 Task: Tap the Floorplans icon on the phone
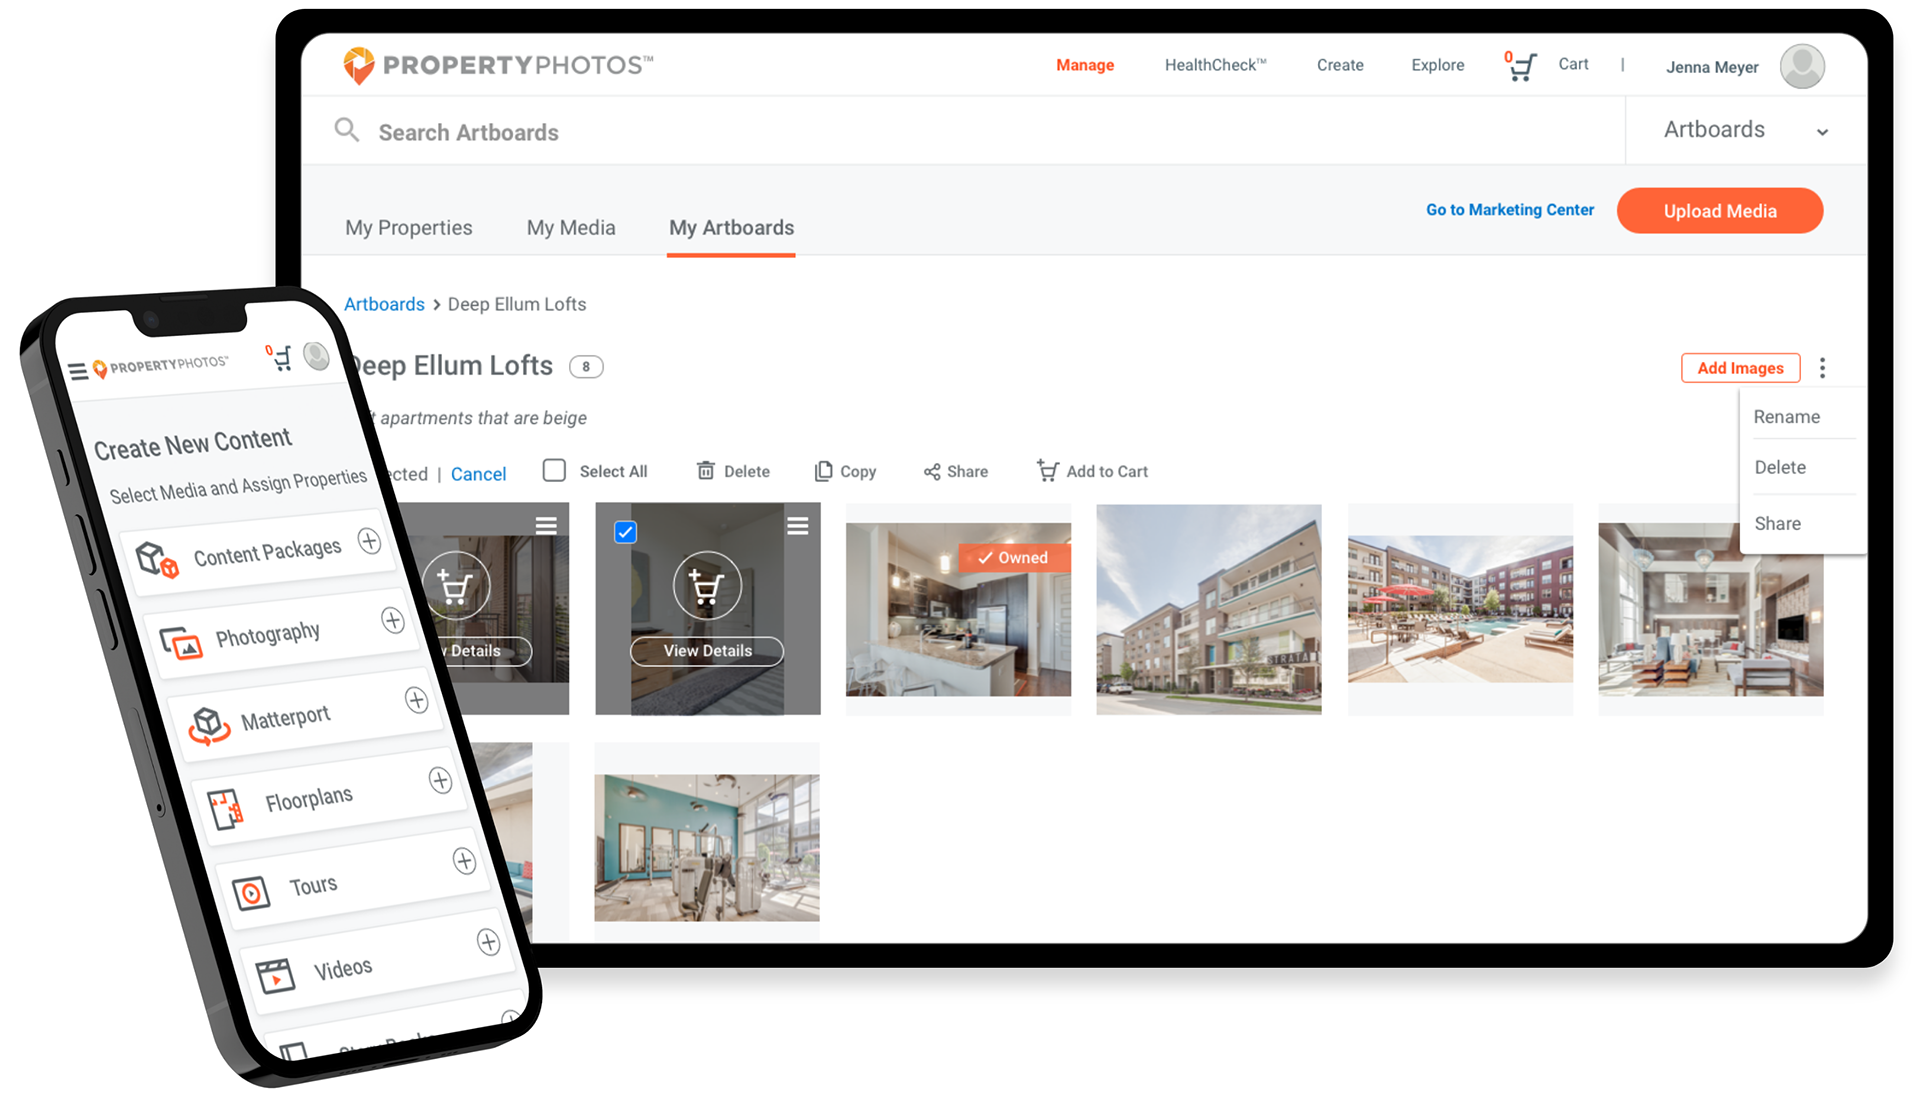point(225,808)
